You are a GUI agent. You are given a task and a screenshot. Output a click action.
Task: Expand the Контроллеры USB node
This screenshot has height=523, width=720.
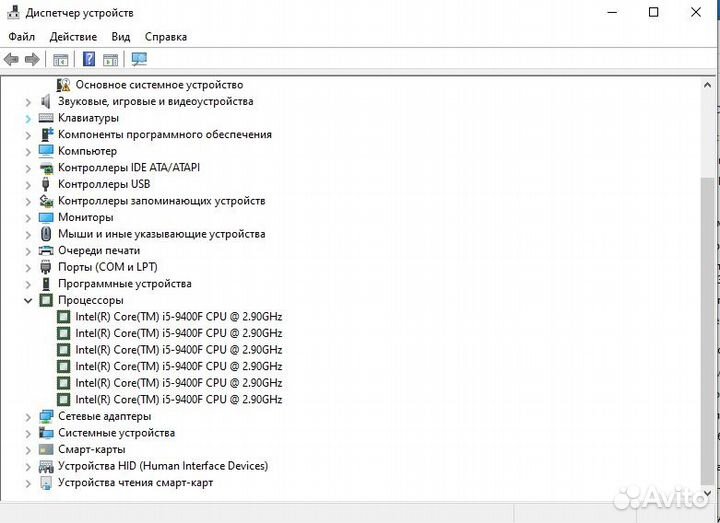coord(28,185)
